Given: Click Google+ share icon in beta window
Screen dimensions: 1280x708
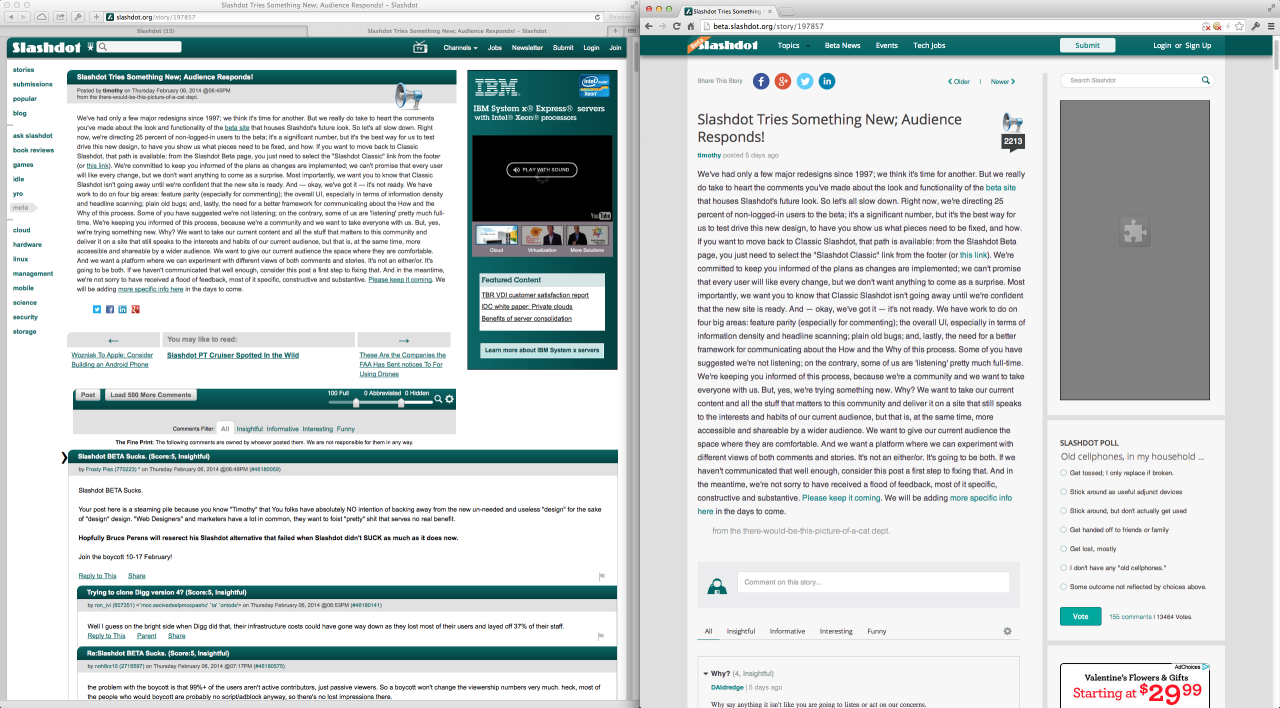Looking at the screenshot, I should coord(783,81).
